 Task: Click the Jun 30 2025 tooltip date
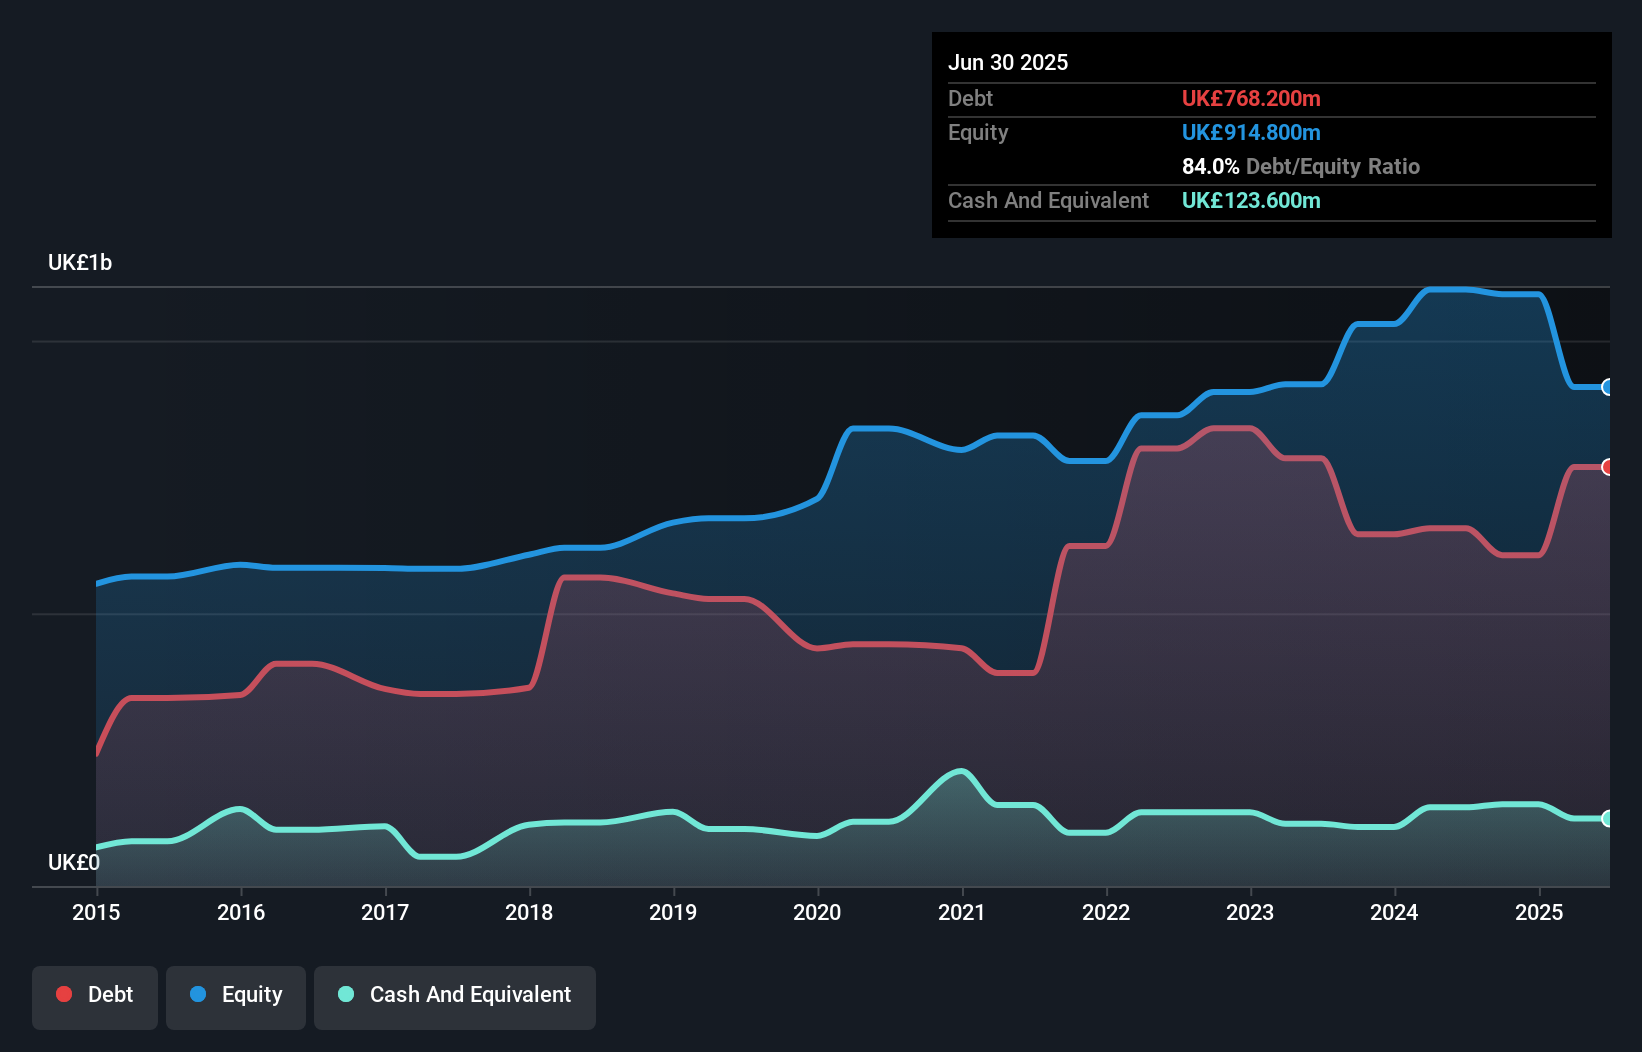coord(1008,62)
